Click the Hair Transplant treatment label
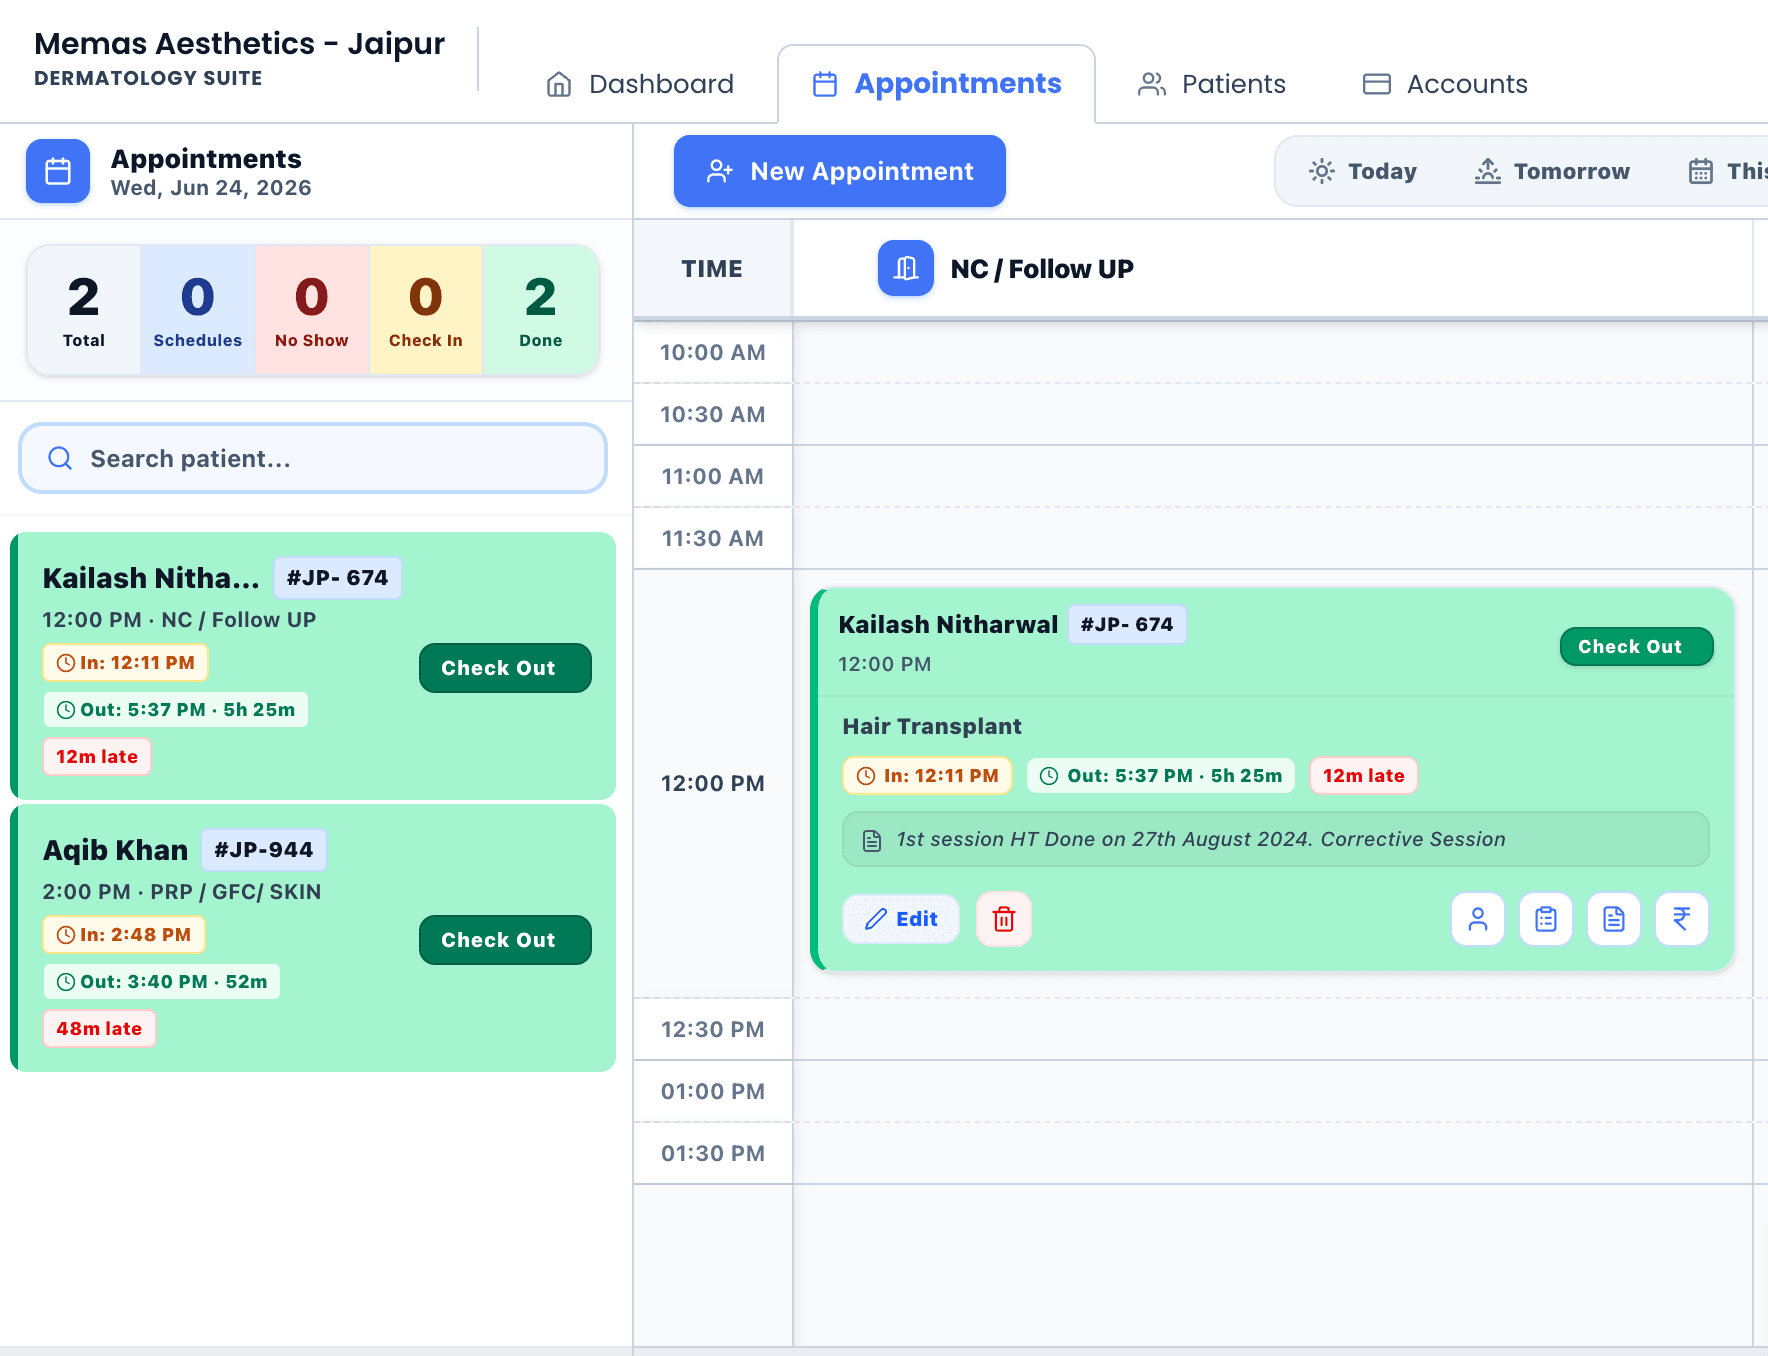This screenshot has width=1768, height=1356. (x=932, y=727)
